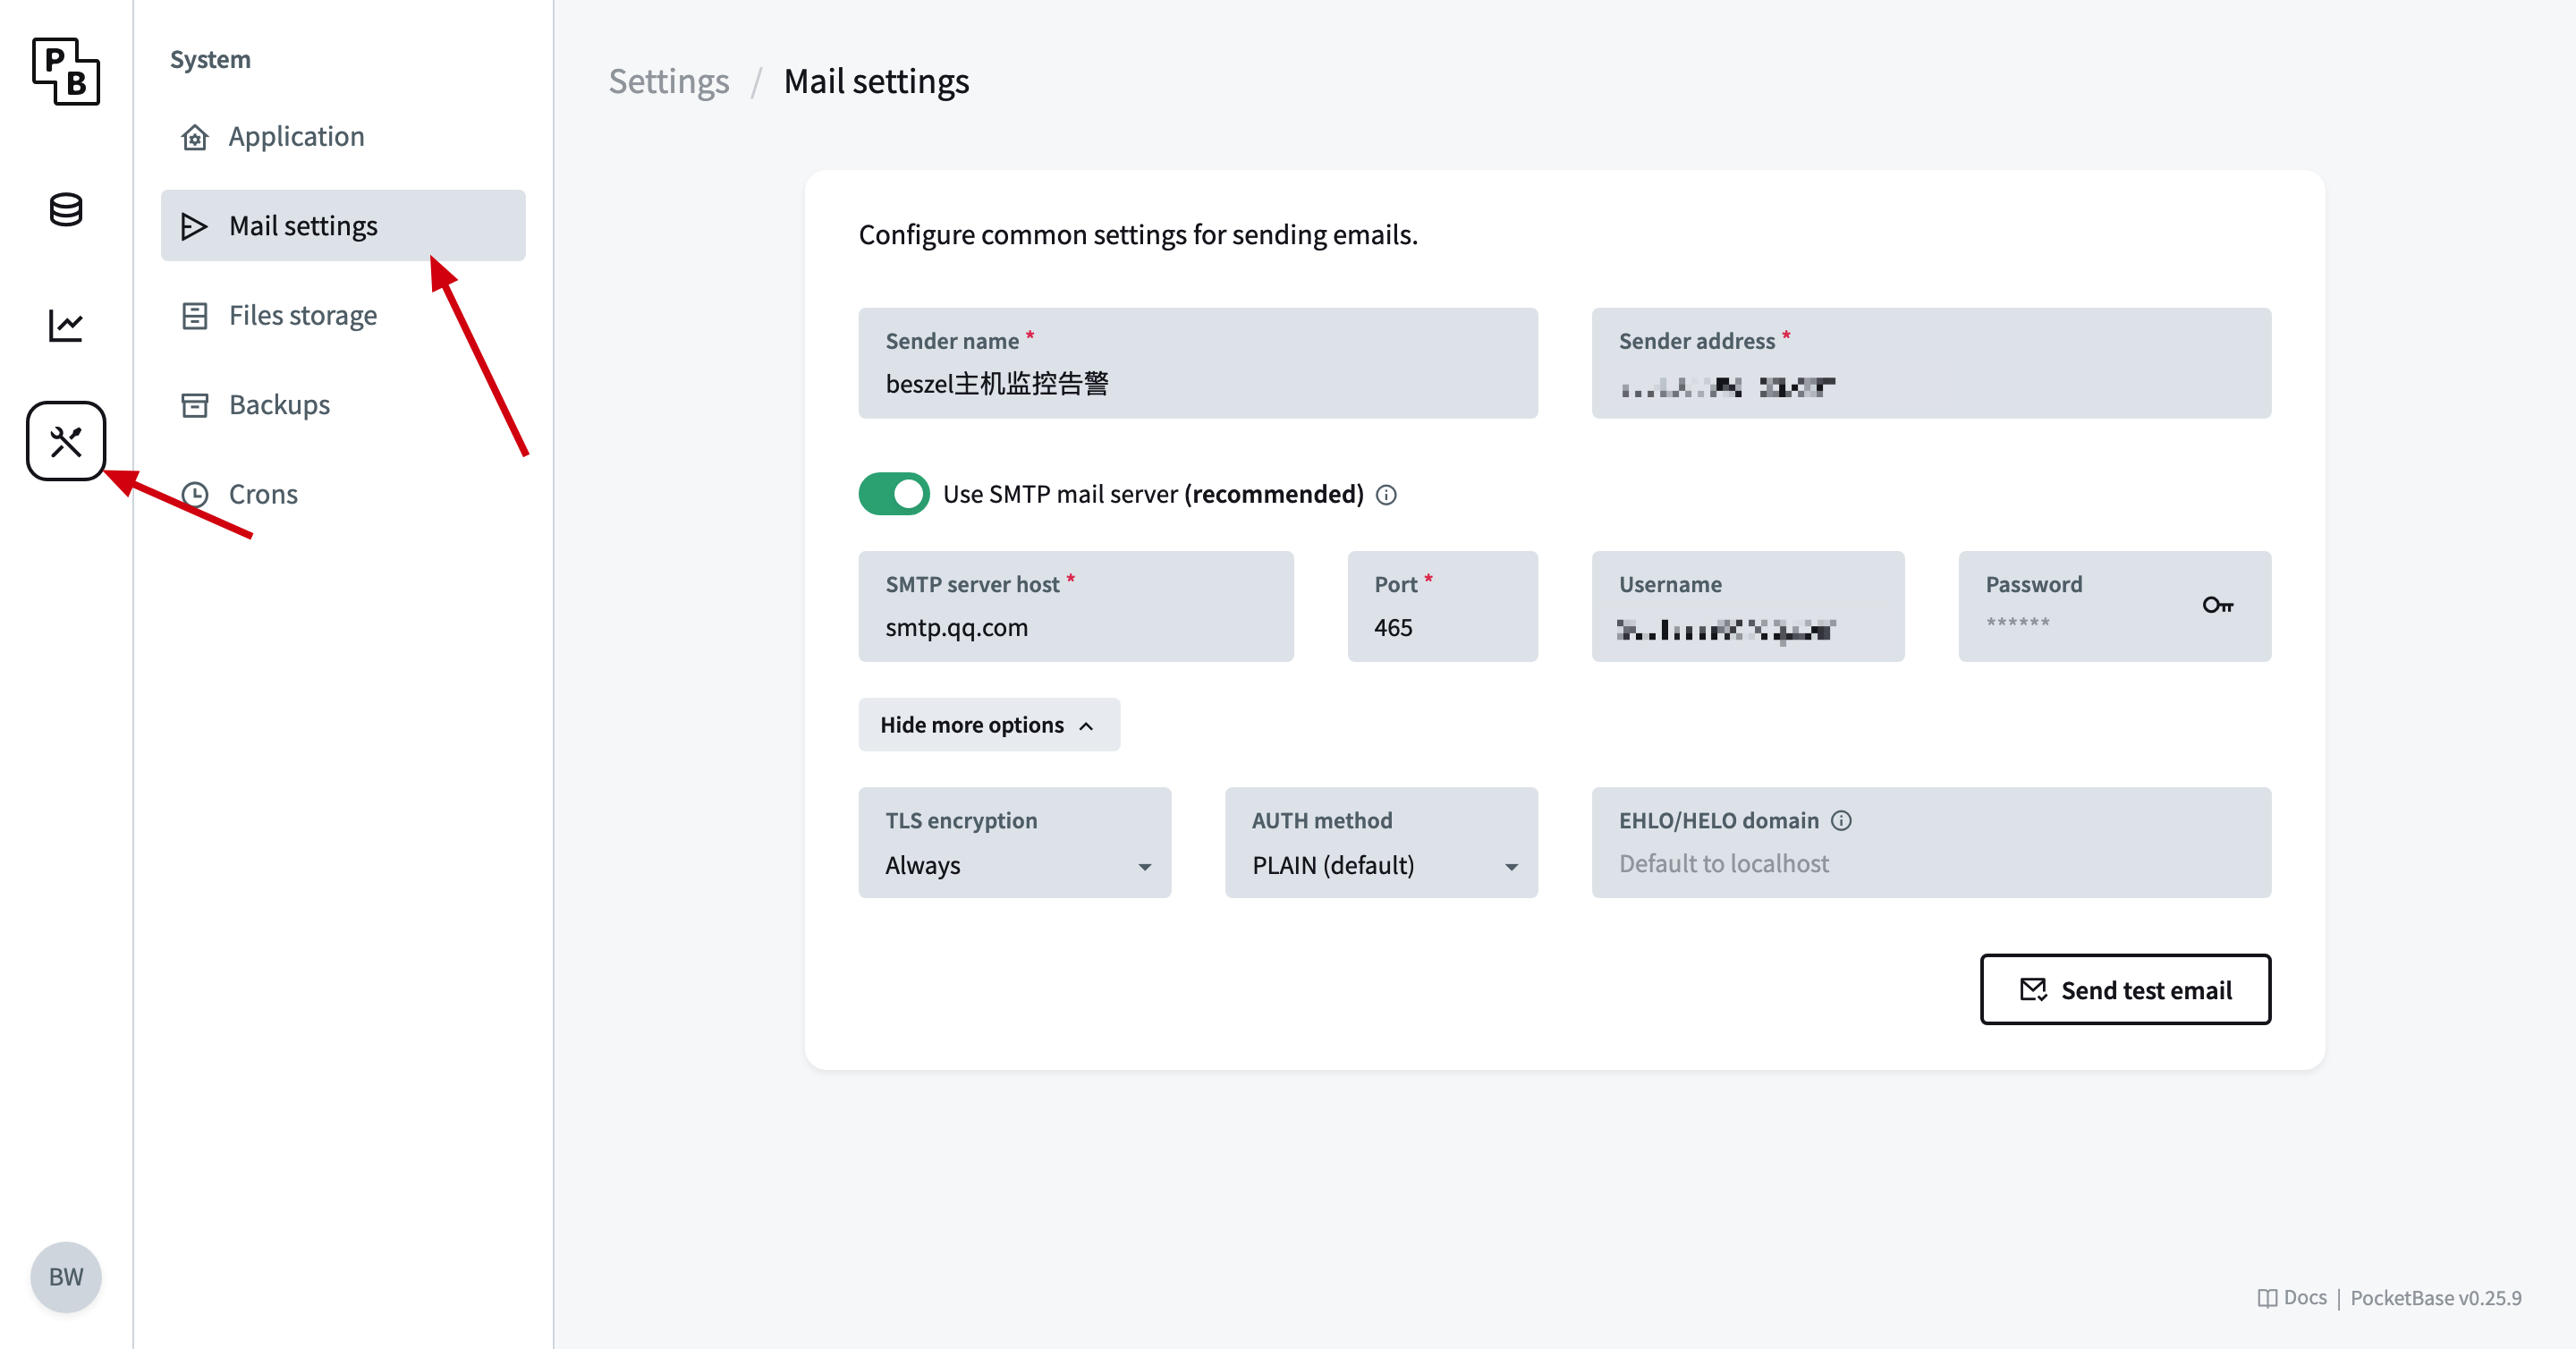This screenshot has height=1349, width=2576.
Task: Go to Files storage settings
Action: click(x=302, y=315)
